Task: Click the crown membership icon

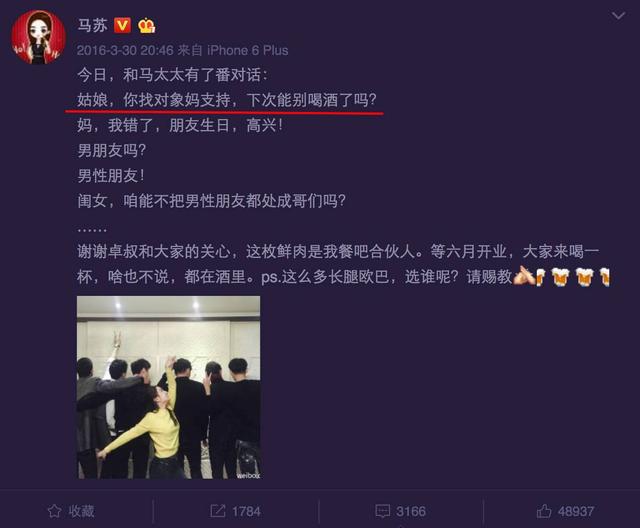Action: click(x=146, y=26)
